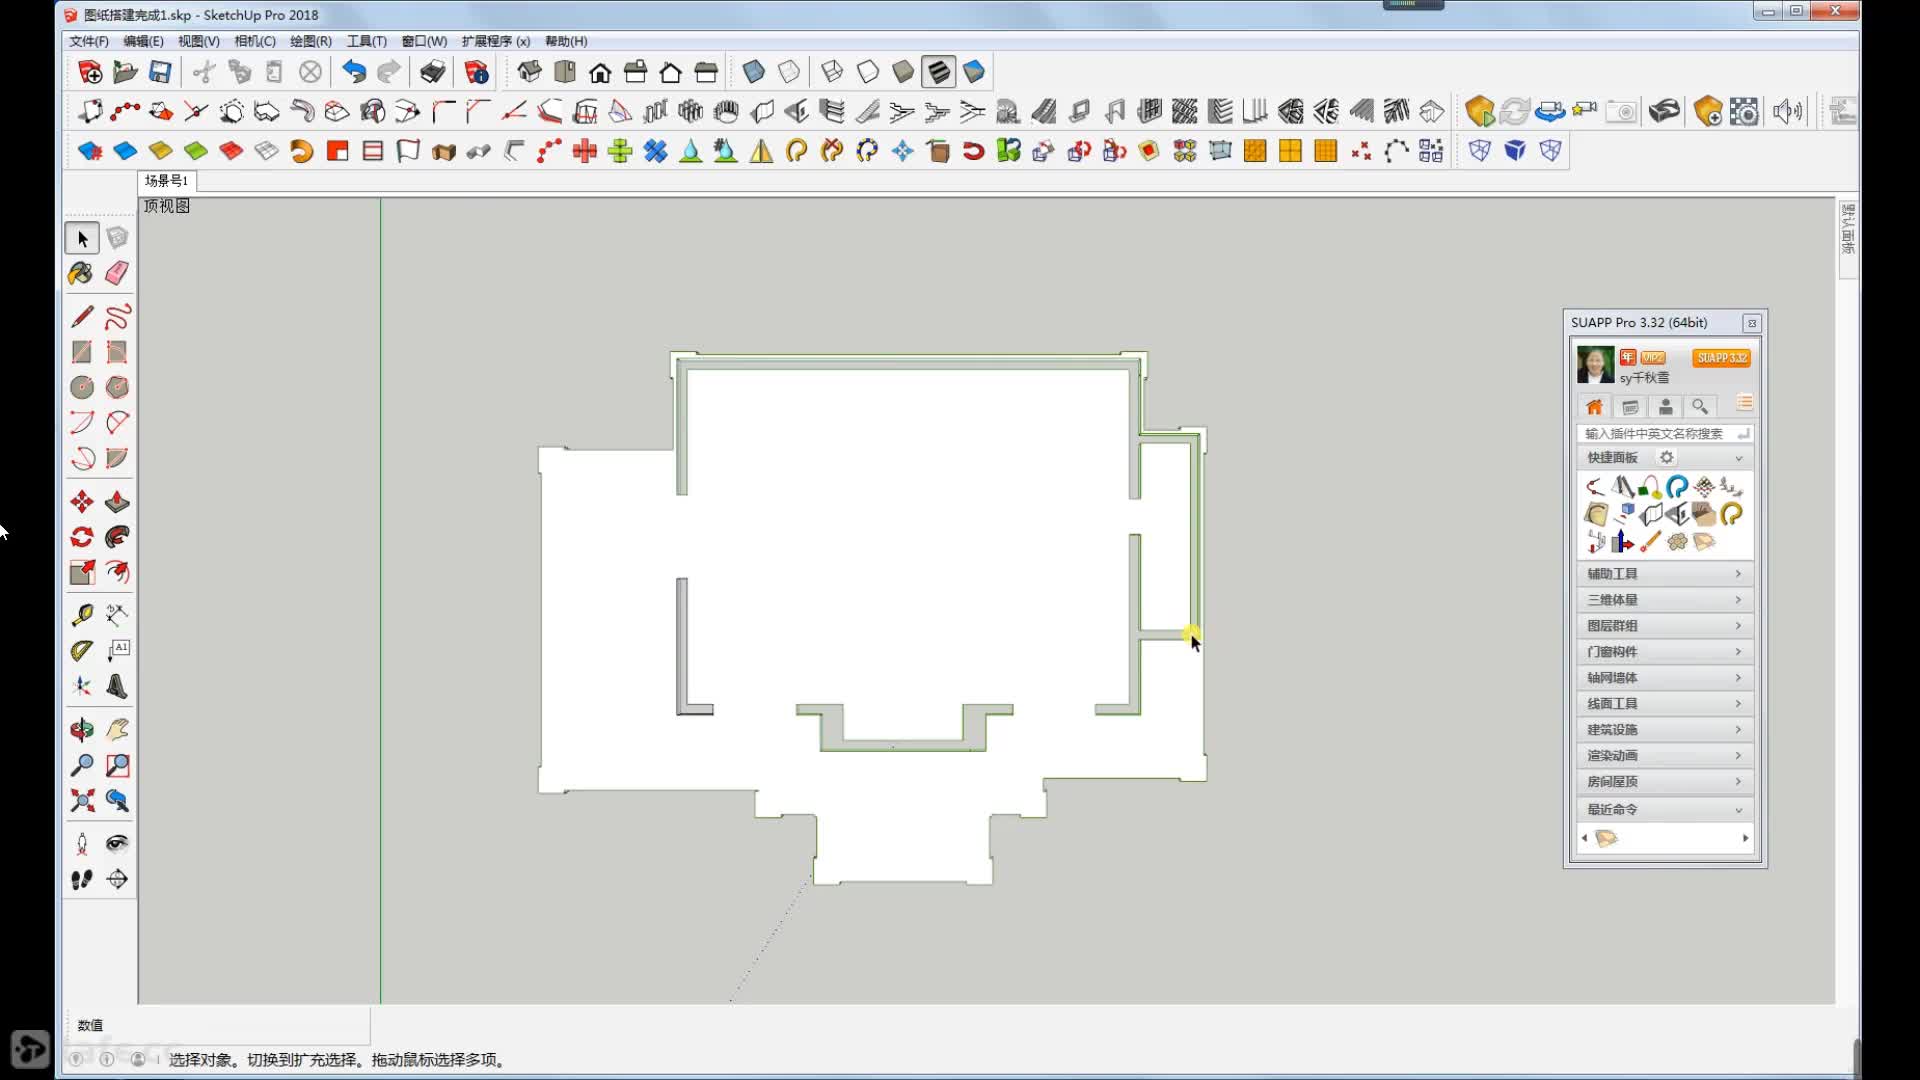Choose the Pan hand tool
This screenshot has height=1080, width=1920.
[117, 729]
